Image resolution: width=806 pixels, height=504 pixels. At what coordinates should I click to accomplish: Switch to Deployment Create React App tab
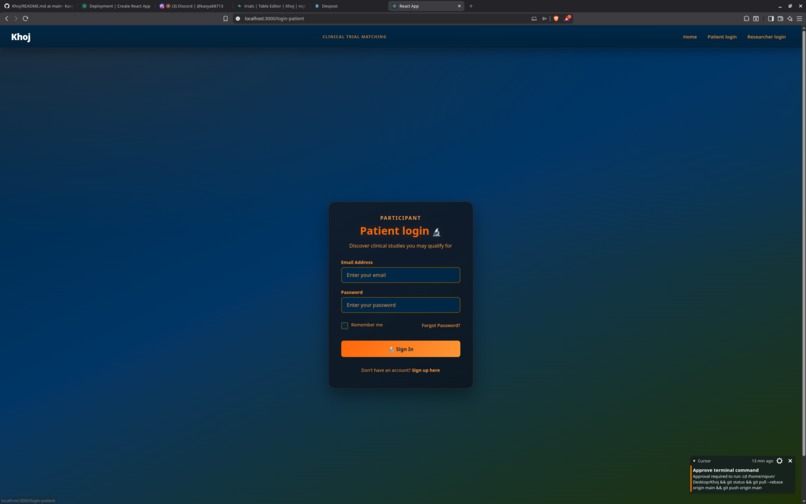click(x=117, y=6)
